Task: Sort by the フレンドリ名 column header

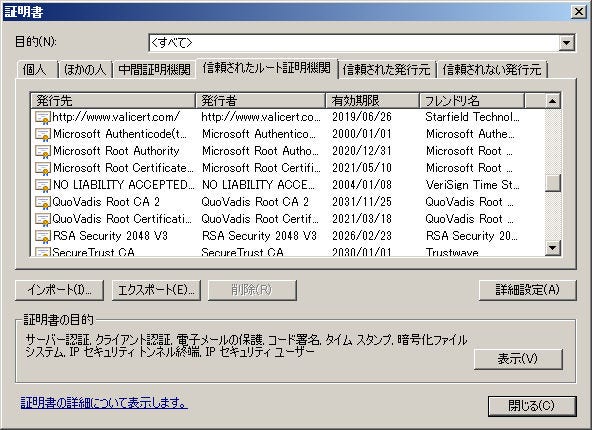Action: pos(472,101)
